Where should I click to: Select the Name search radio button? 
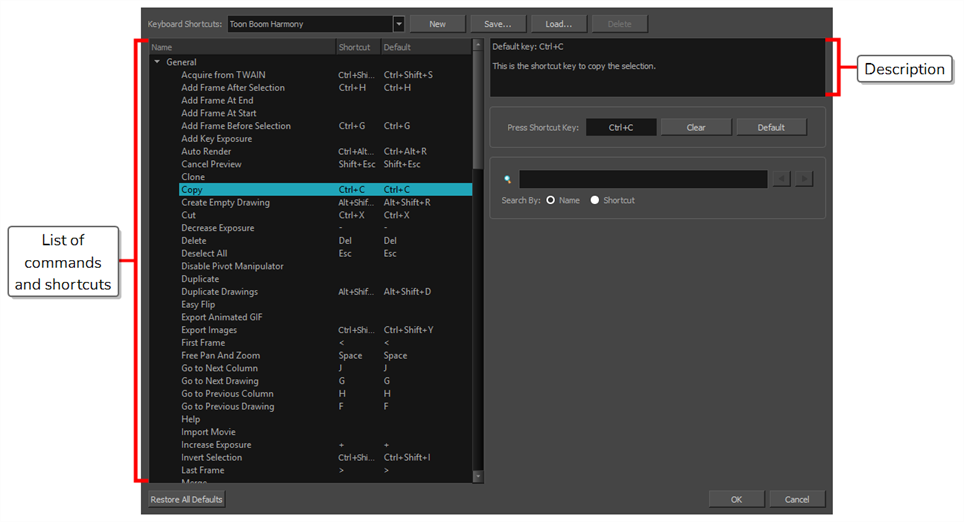point(551,200)
